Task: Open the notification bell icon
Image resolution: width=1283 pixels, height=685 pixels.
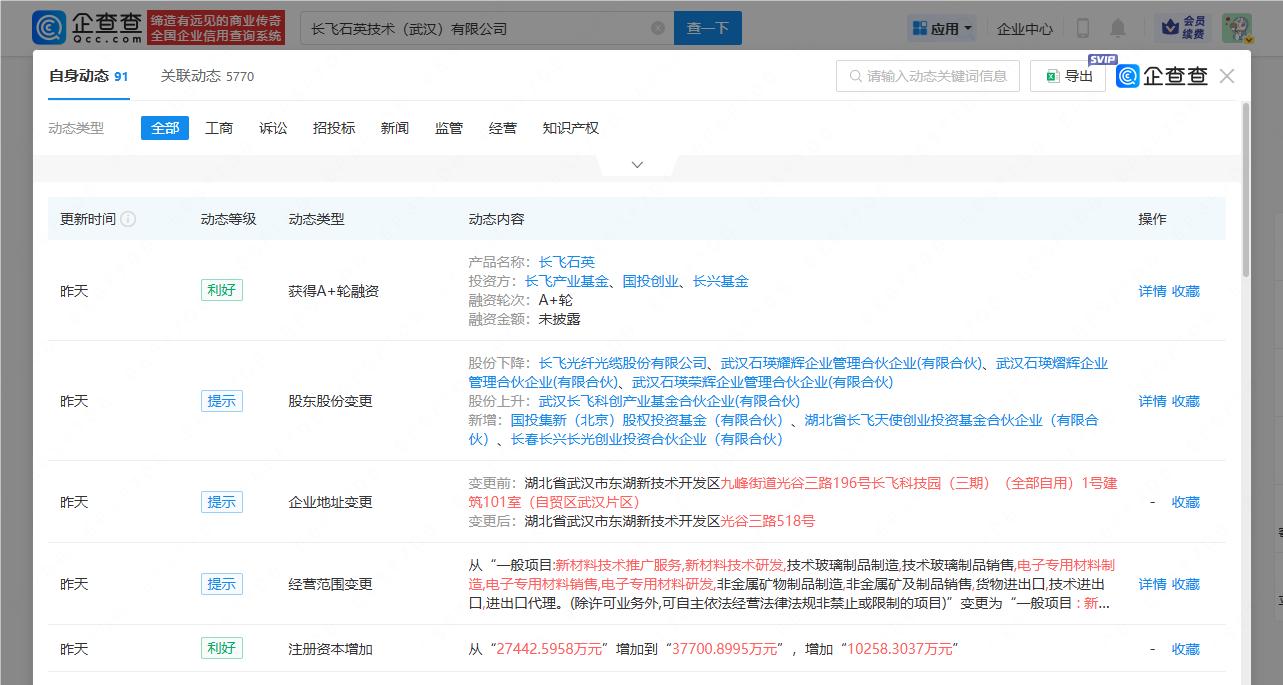Action: [1118, 28]
